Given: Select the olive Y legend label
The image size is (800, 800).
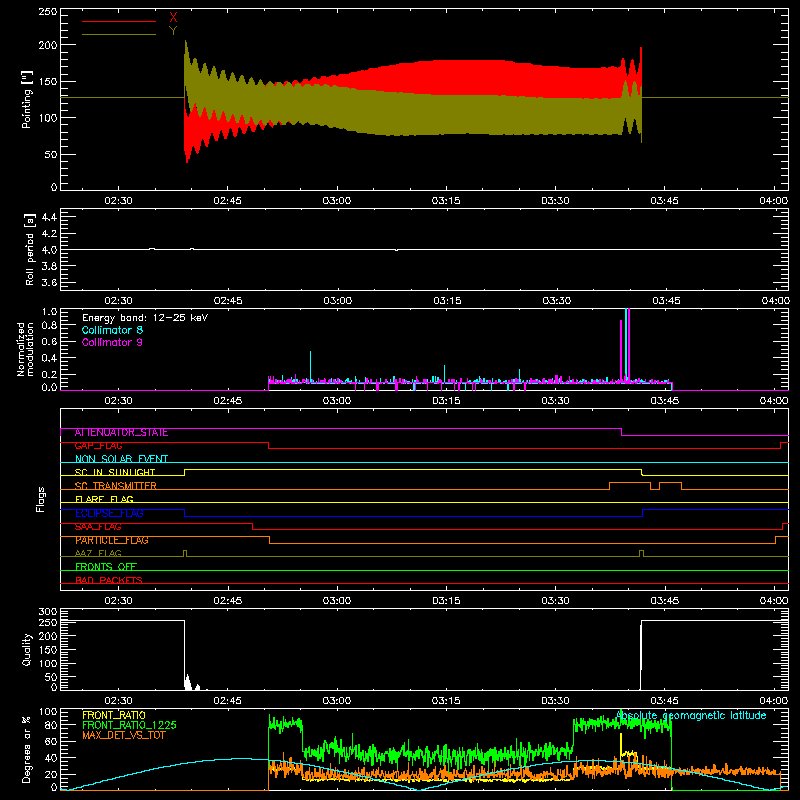Looking at the screenshot, I should tap(173, 31).
